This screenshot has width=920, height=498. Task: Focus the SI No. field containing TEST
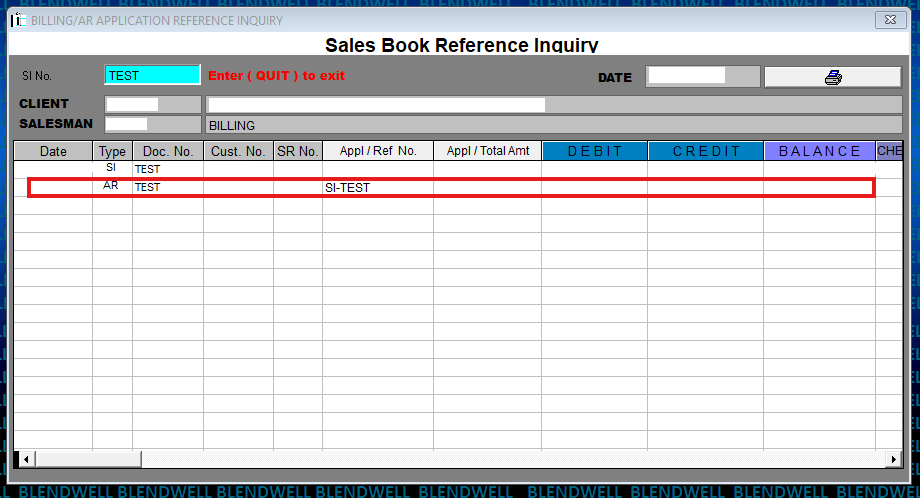[153, 75]
